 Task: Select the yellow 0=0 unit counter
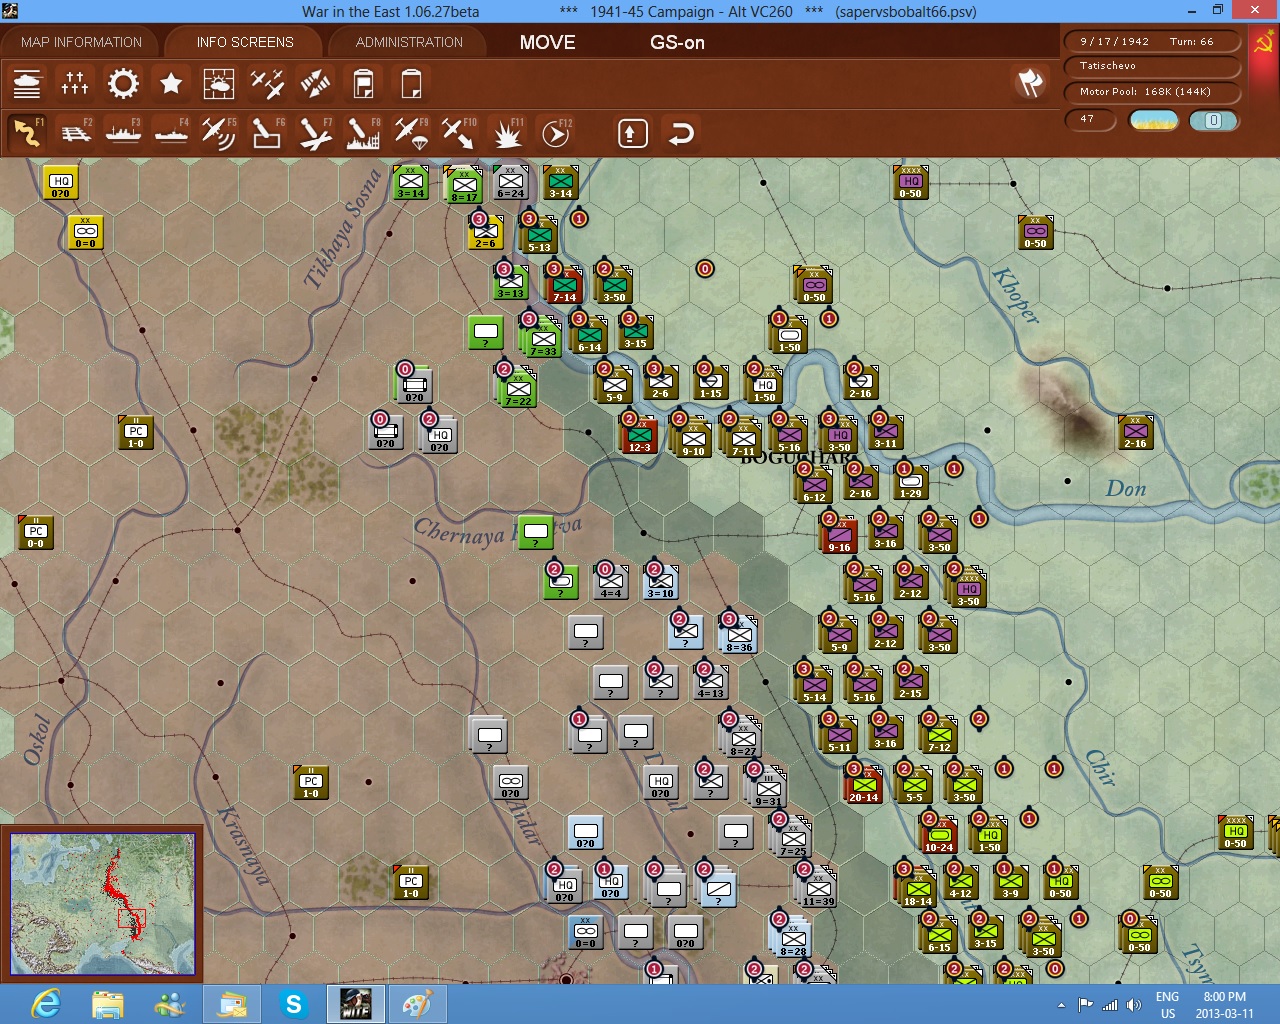point(86,232)
